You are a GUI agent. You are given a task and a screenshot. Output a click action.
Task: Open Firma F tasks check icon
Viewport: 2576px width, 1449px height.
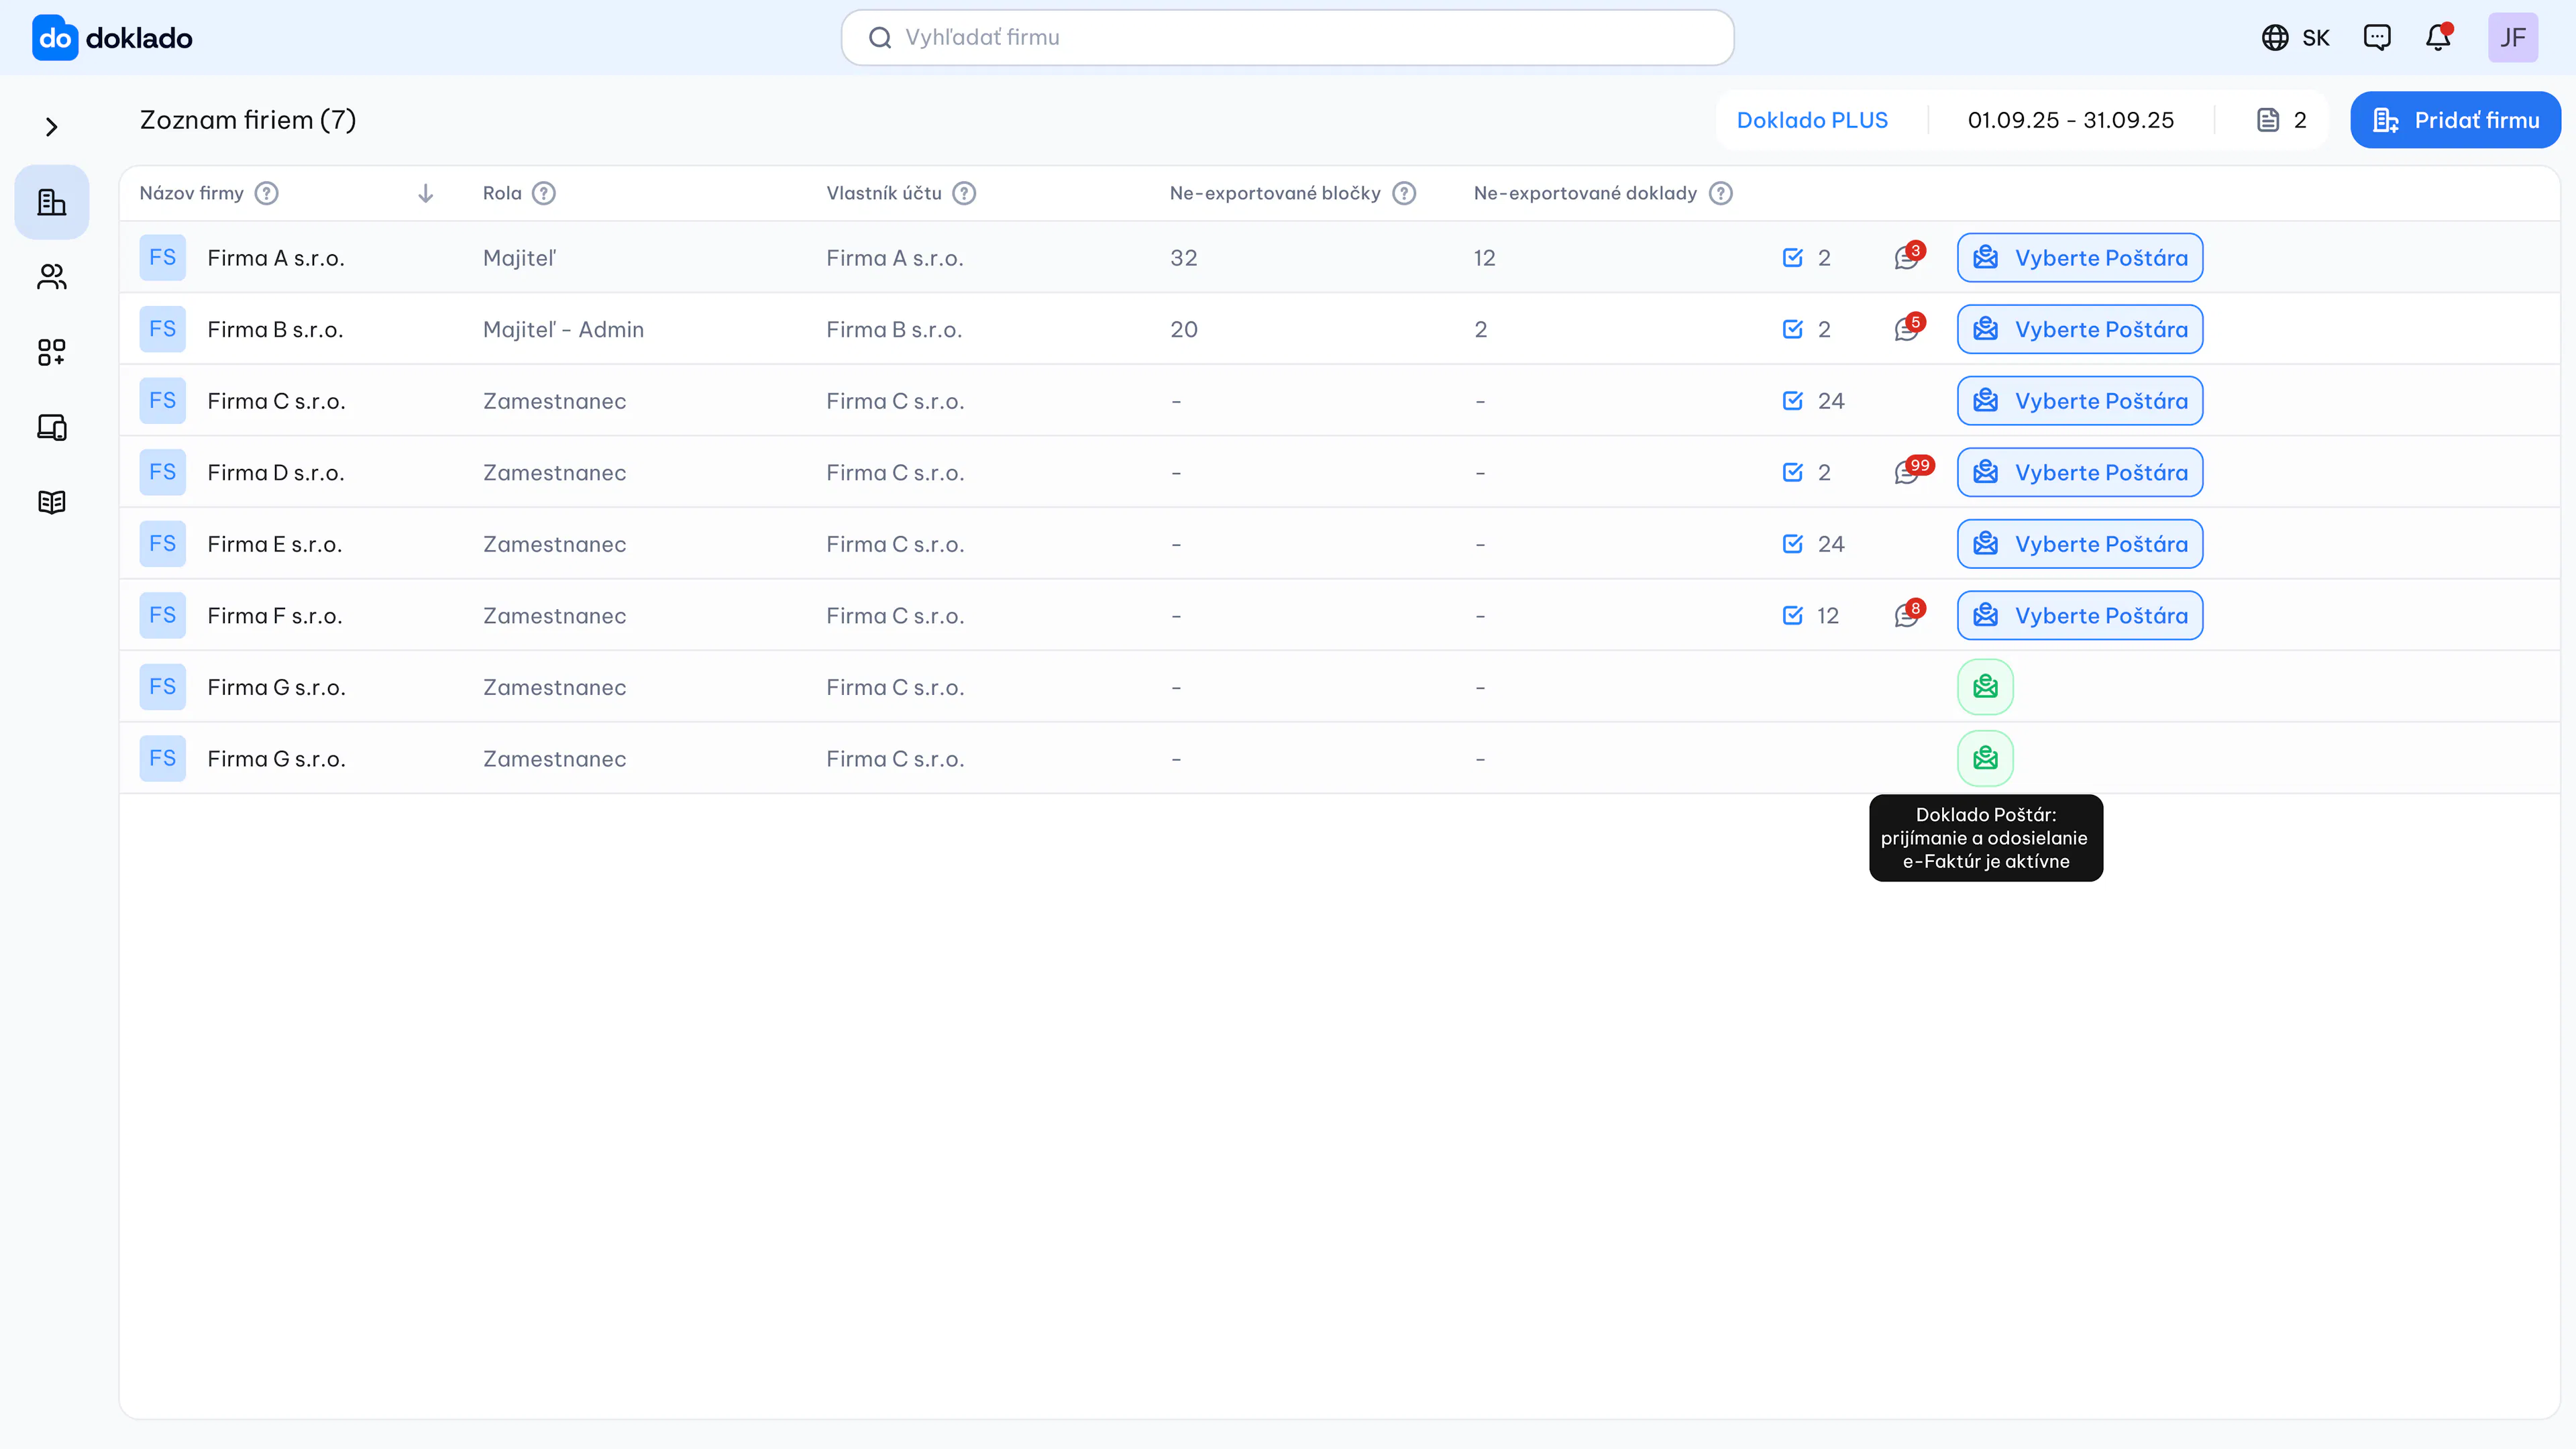click(1793, 615)
